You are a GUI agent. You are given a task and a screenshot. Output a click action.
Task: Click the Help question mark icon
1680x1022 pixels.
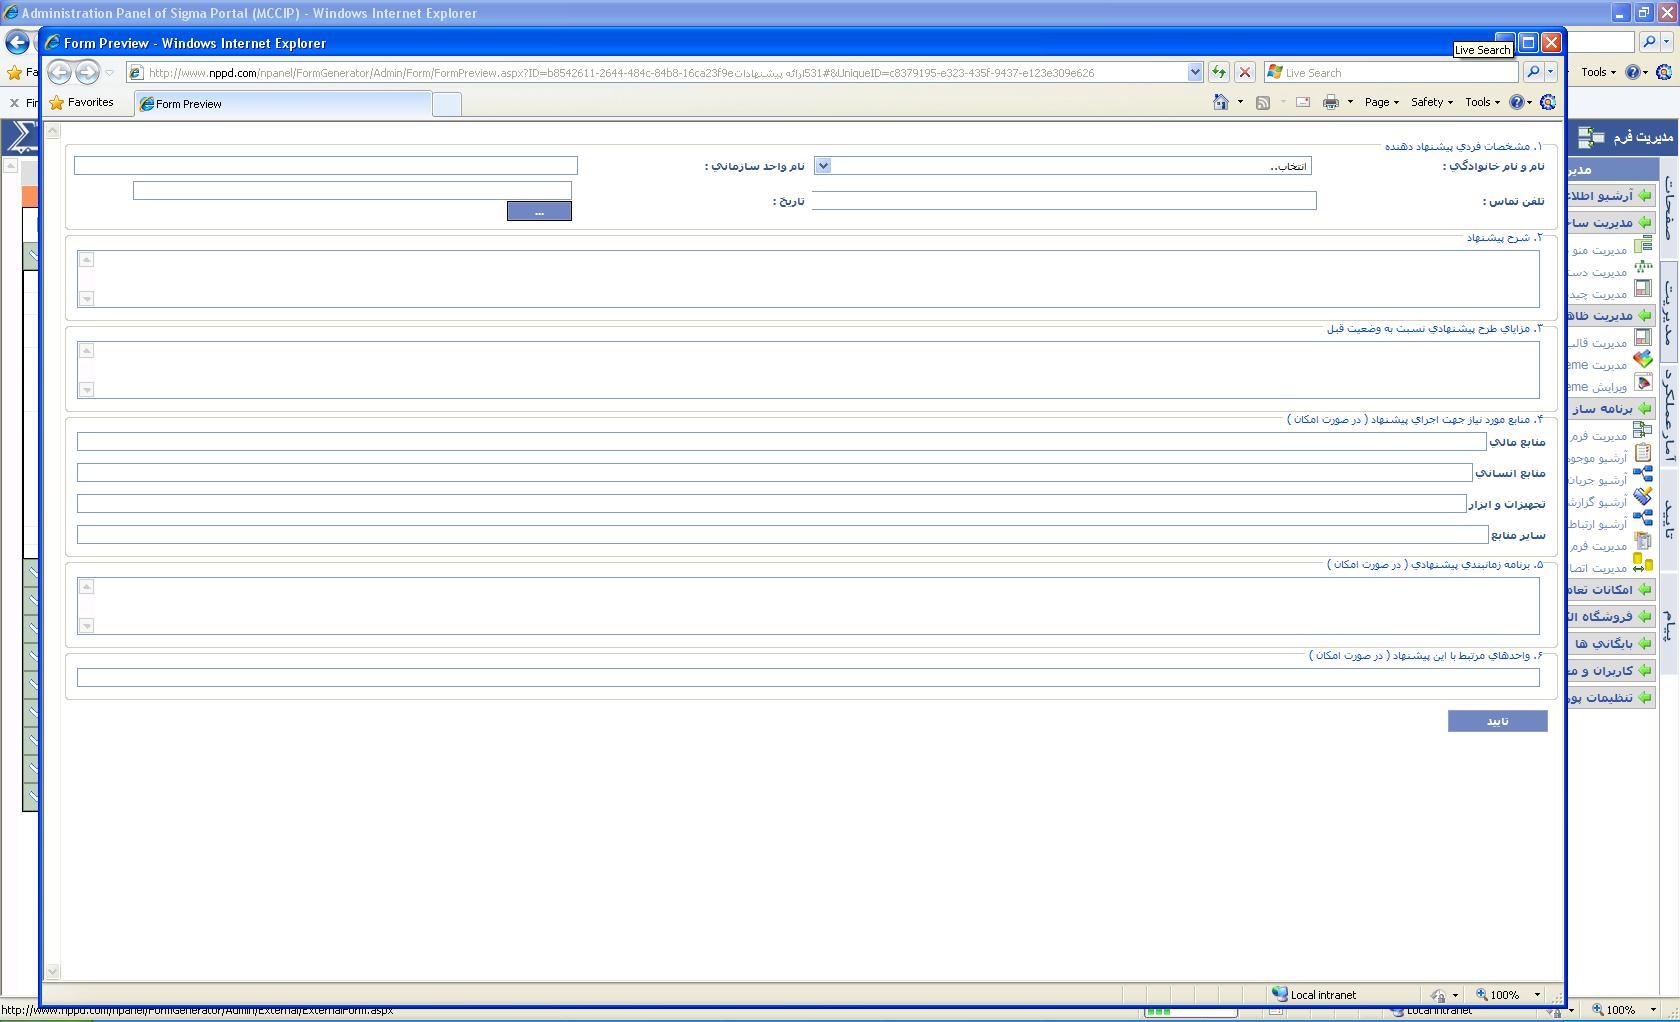(1517, 102)
